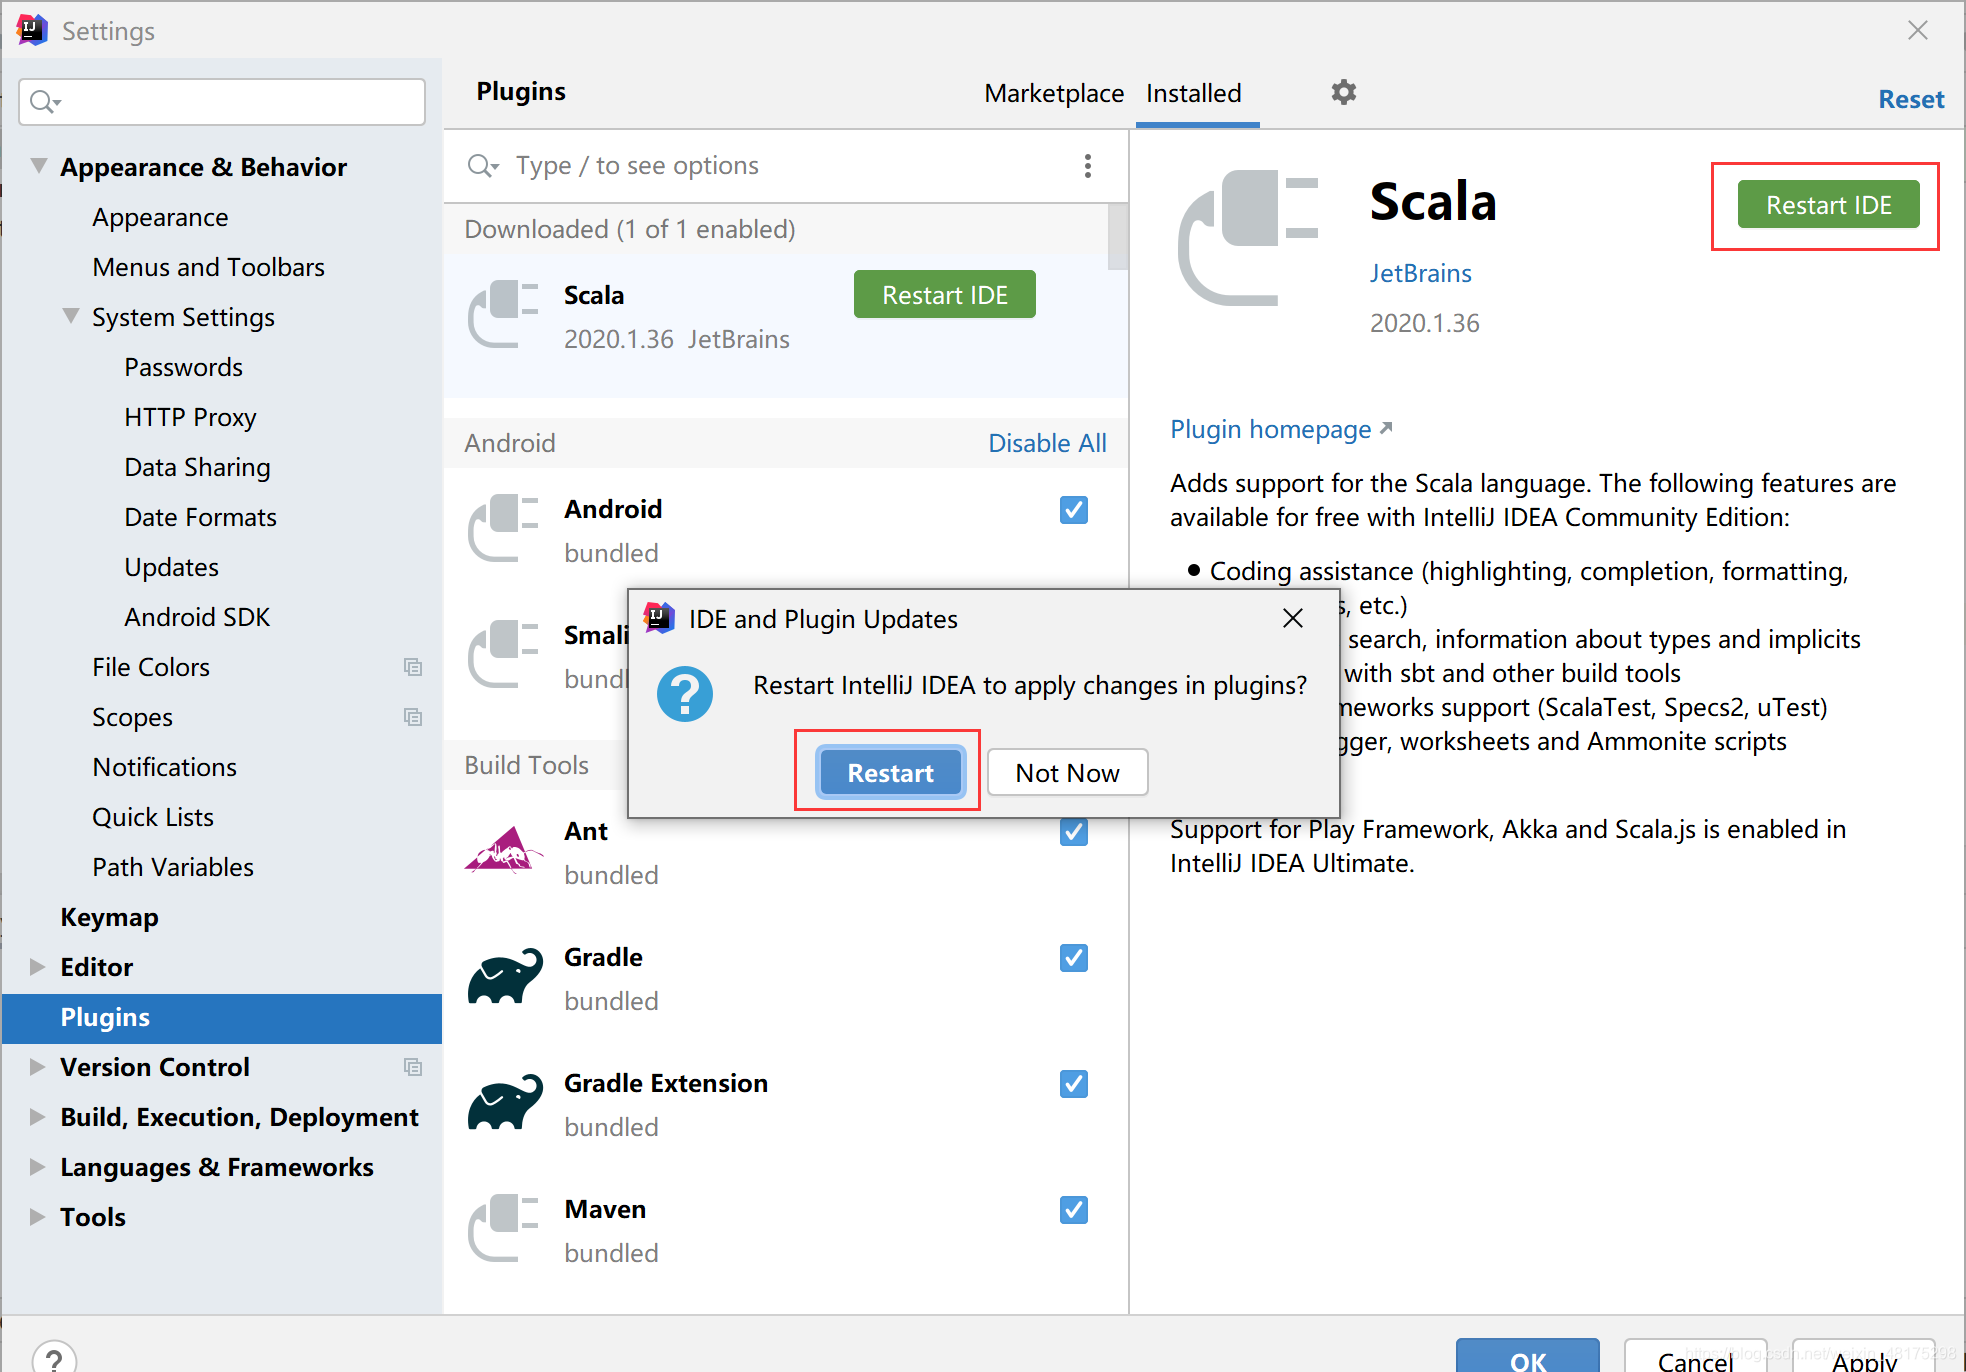Click Restart IDE in the Scala list row
This screenshot has height=1372, width=1966.
click(944, 295)
